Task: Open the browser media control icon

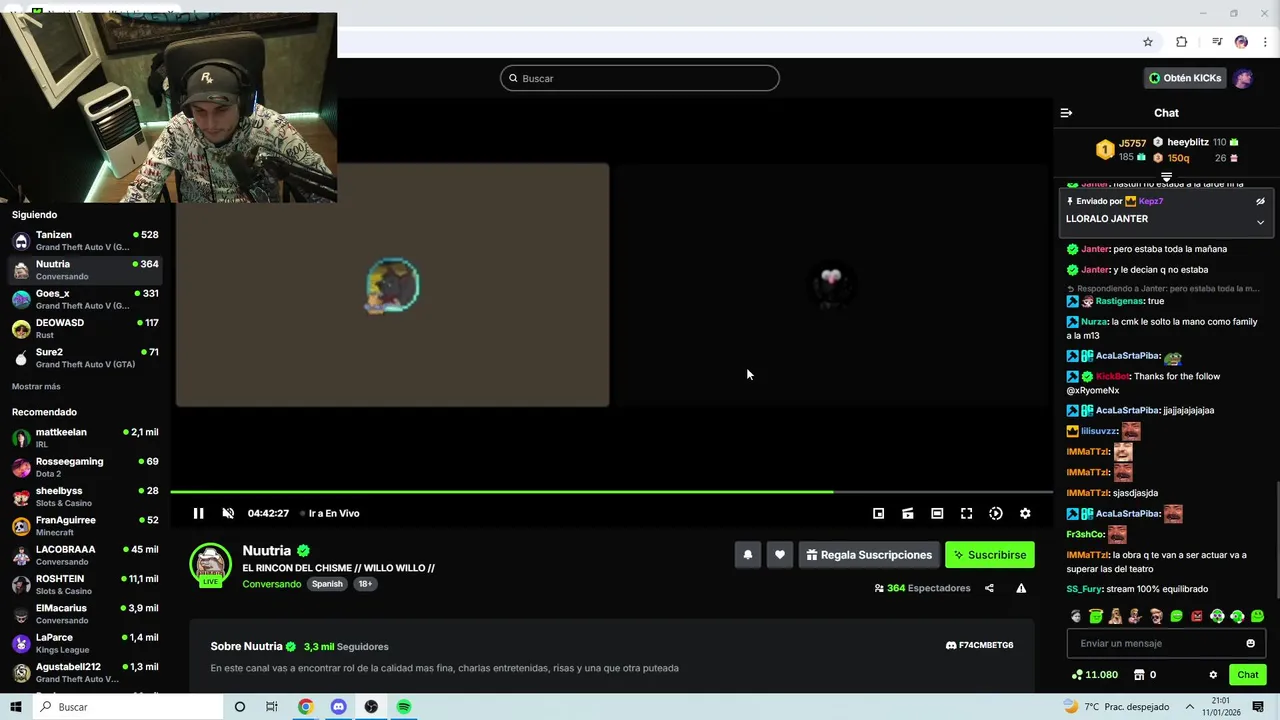Action: coord(1217,42)
